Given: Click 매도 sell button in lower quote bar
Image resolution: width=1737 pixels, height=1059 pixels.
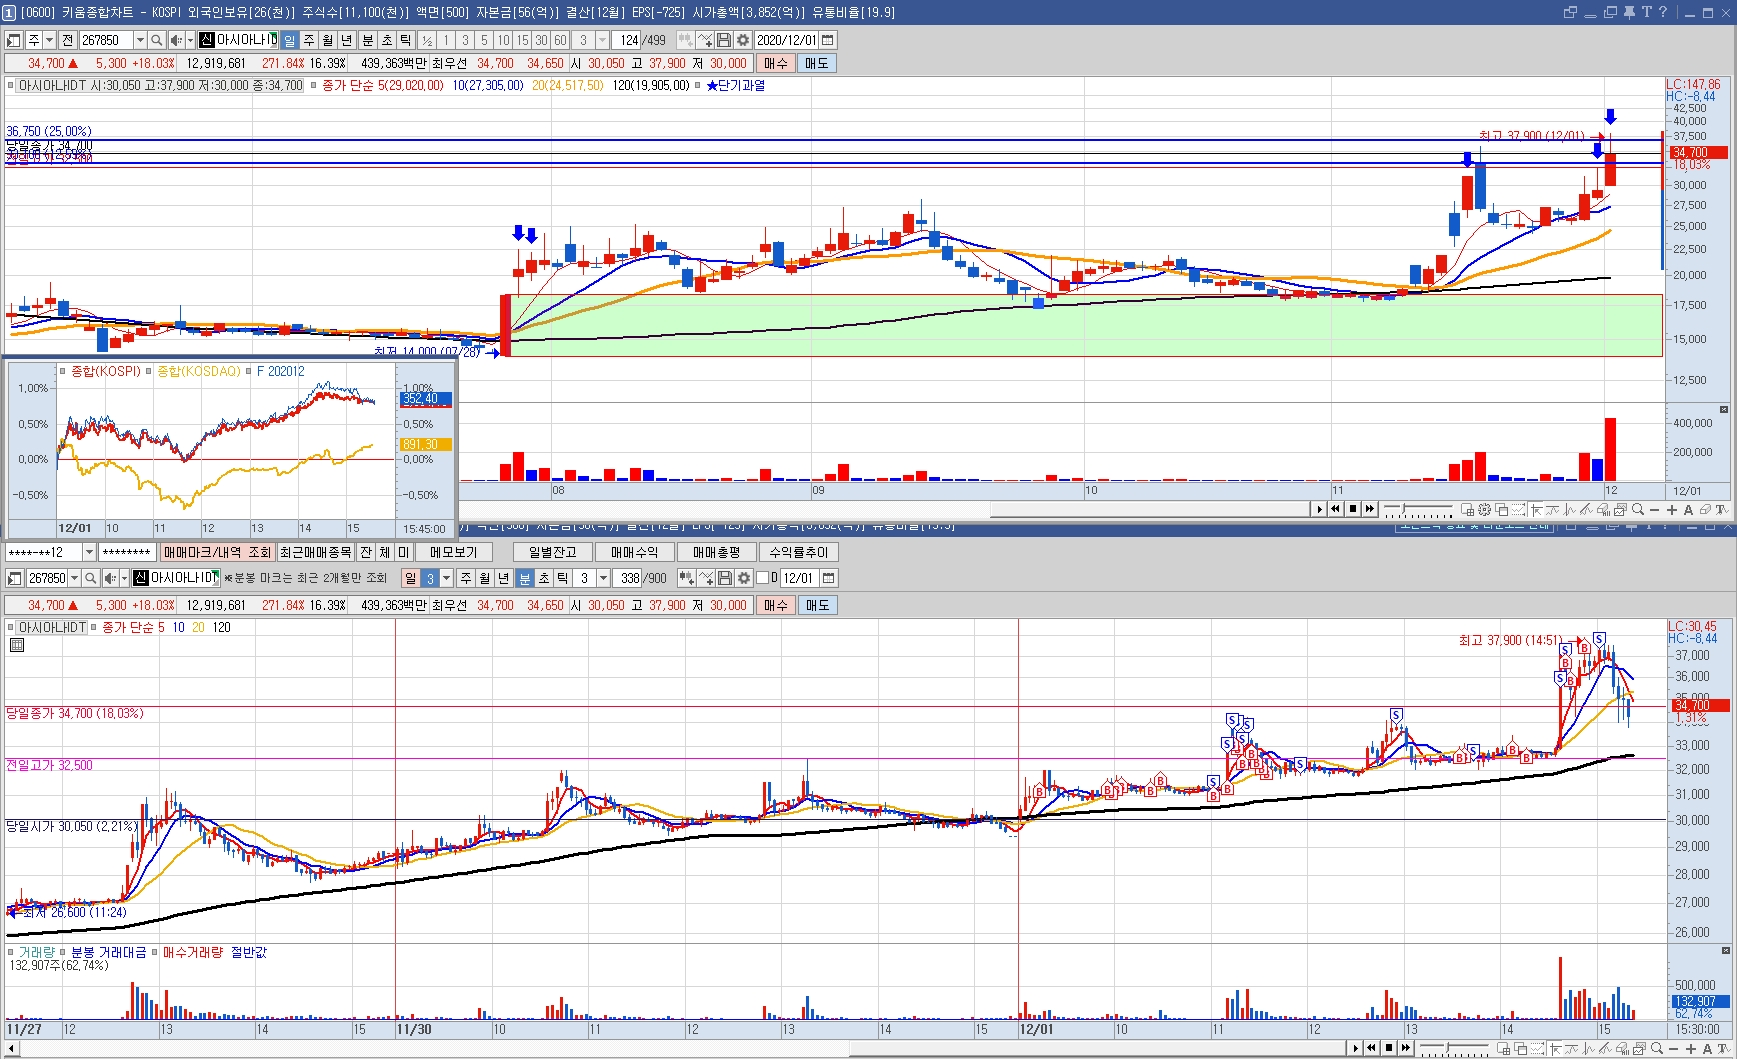Looking at the screenshot, I should pyautogui.click(x=816, y=605).
